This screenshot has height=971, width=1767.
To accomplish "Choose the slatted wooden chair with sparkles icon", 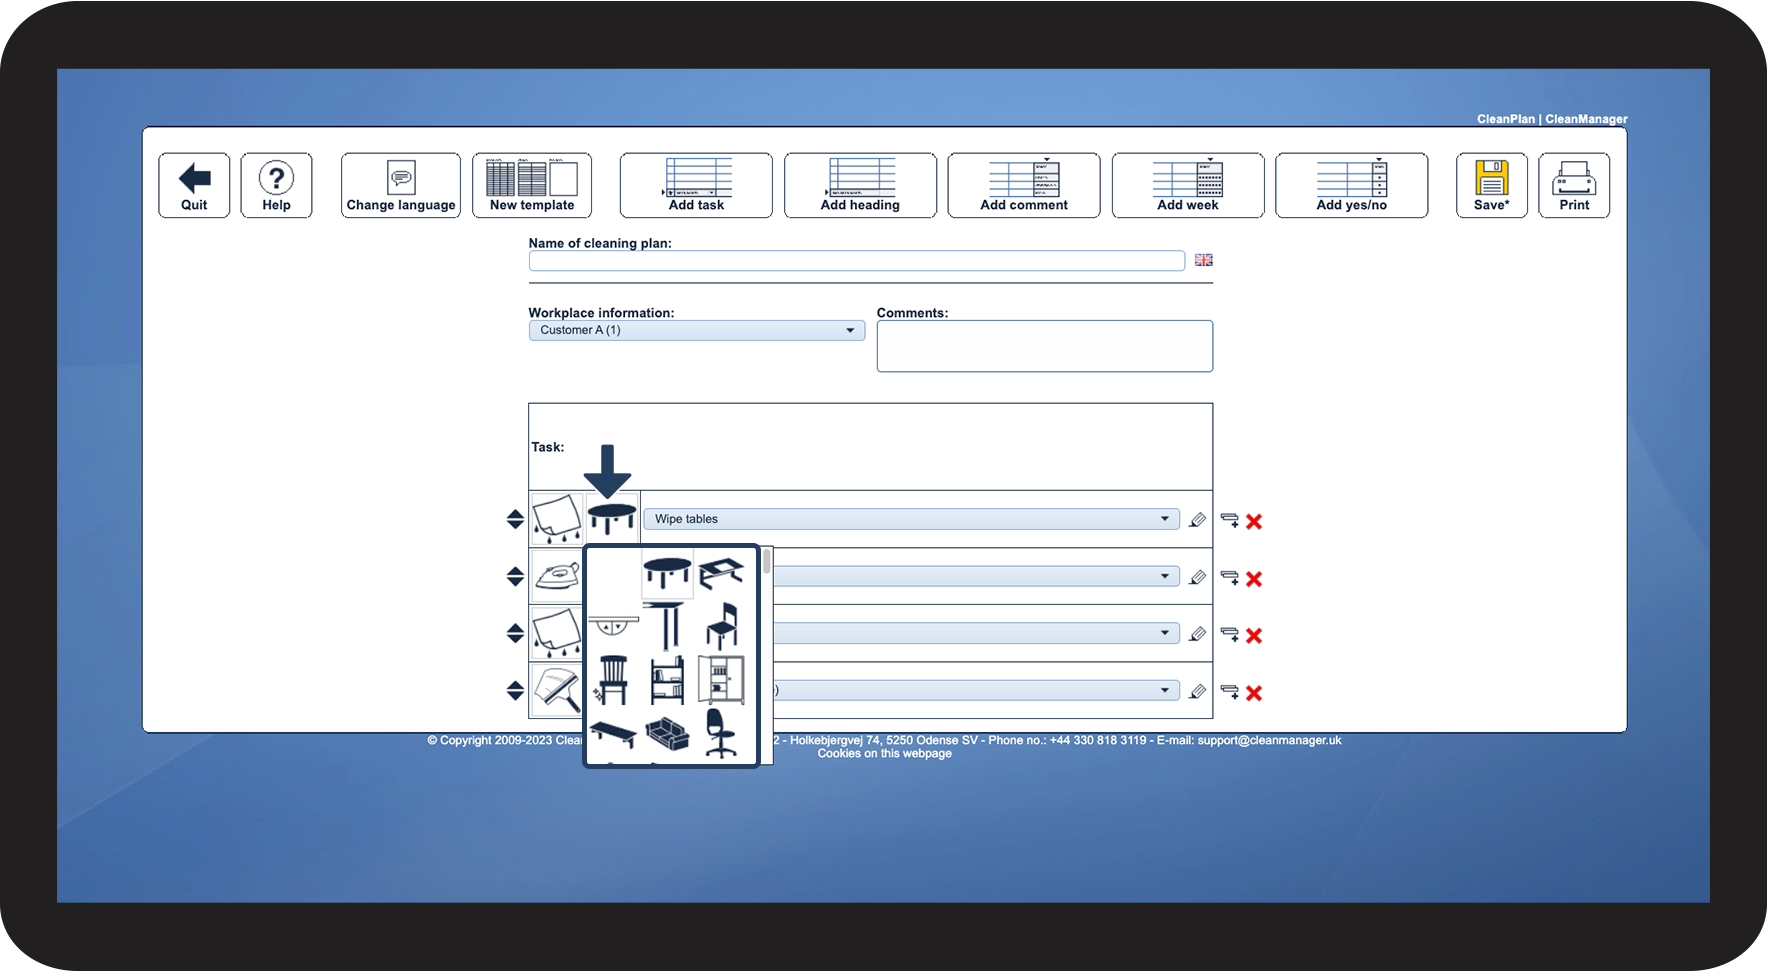I will click(x=613, y=680).
